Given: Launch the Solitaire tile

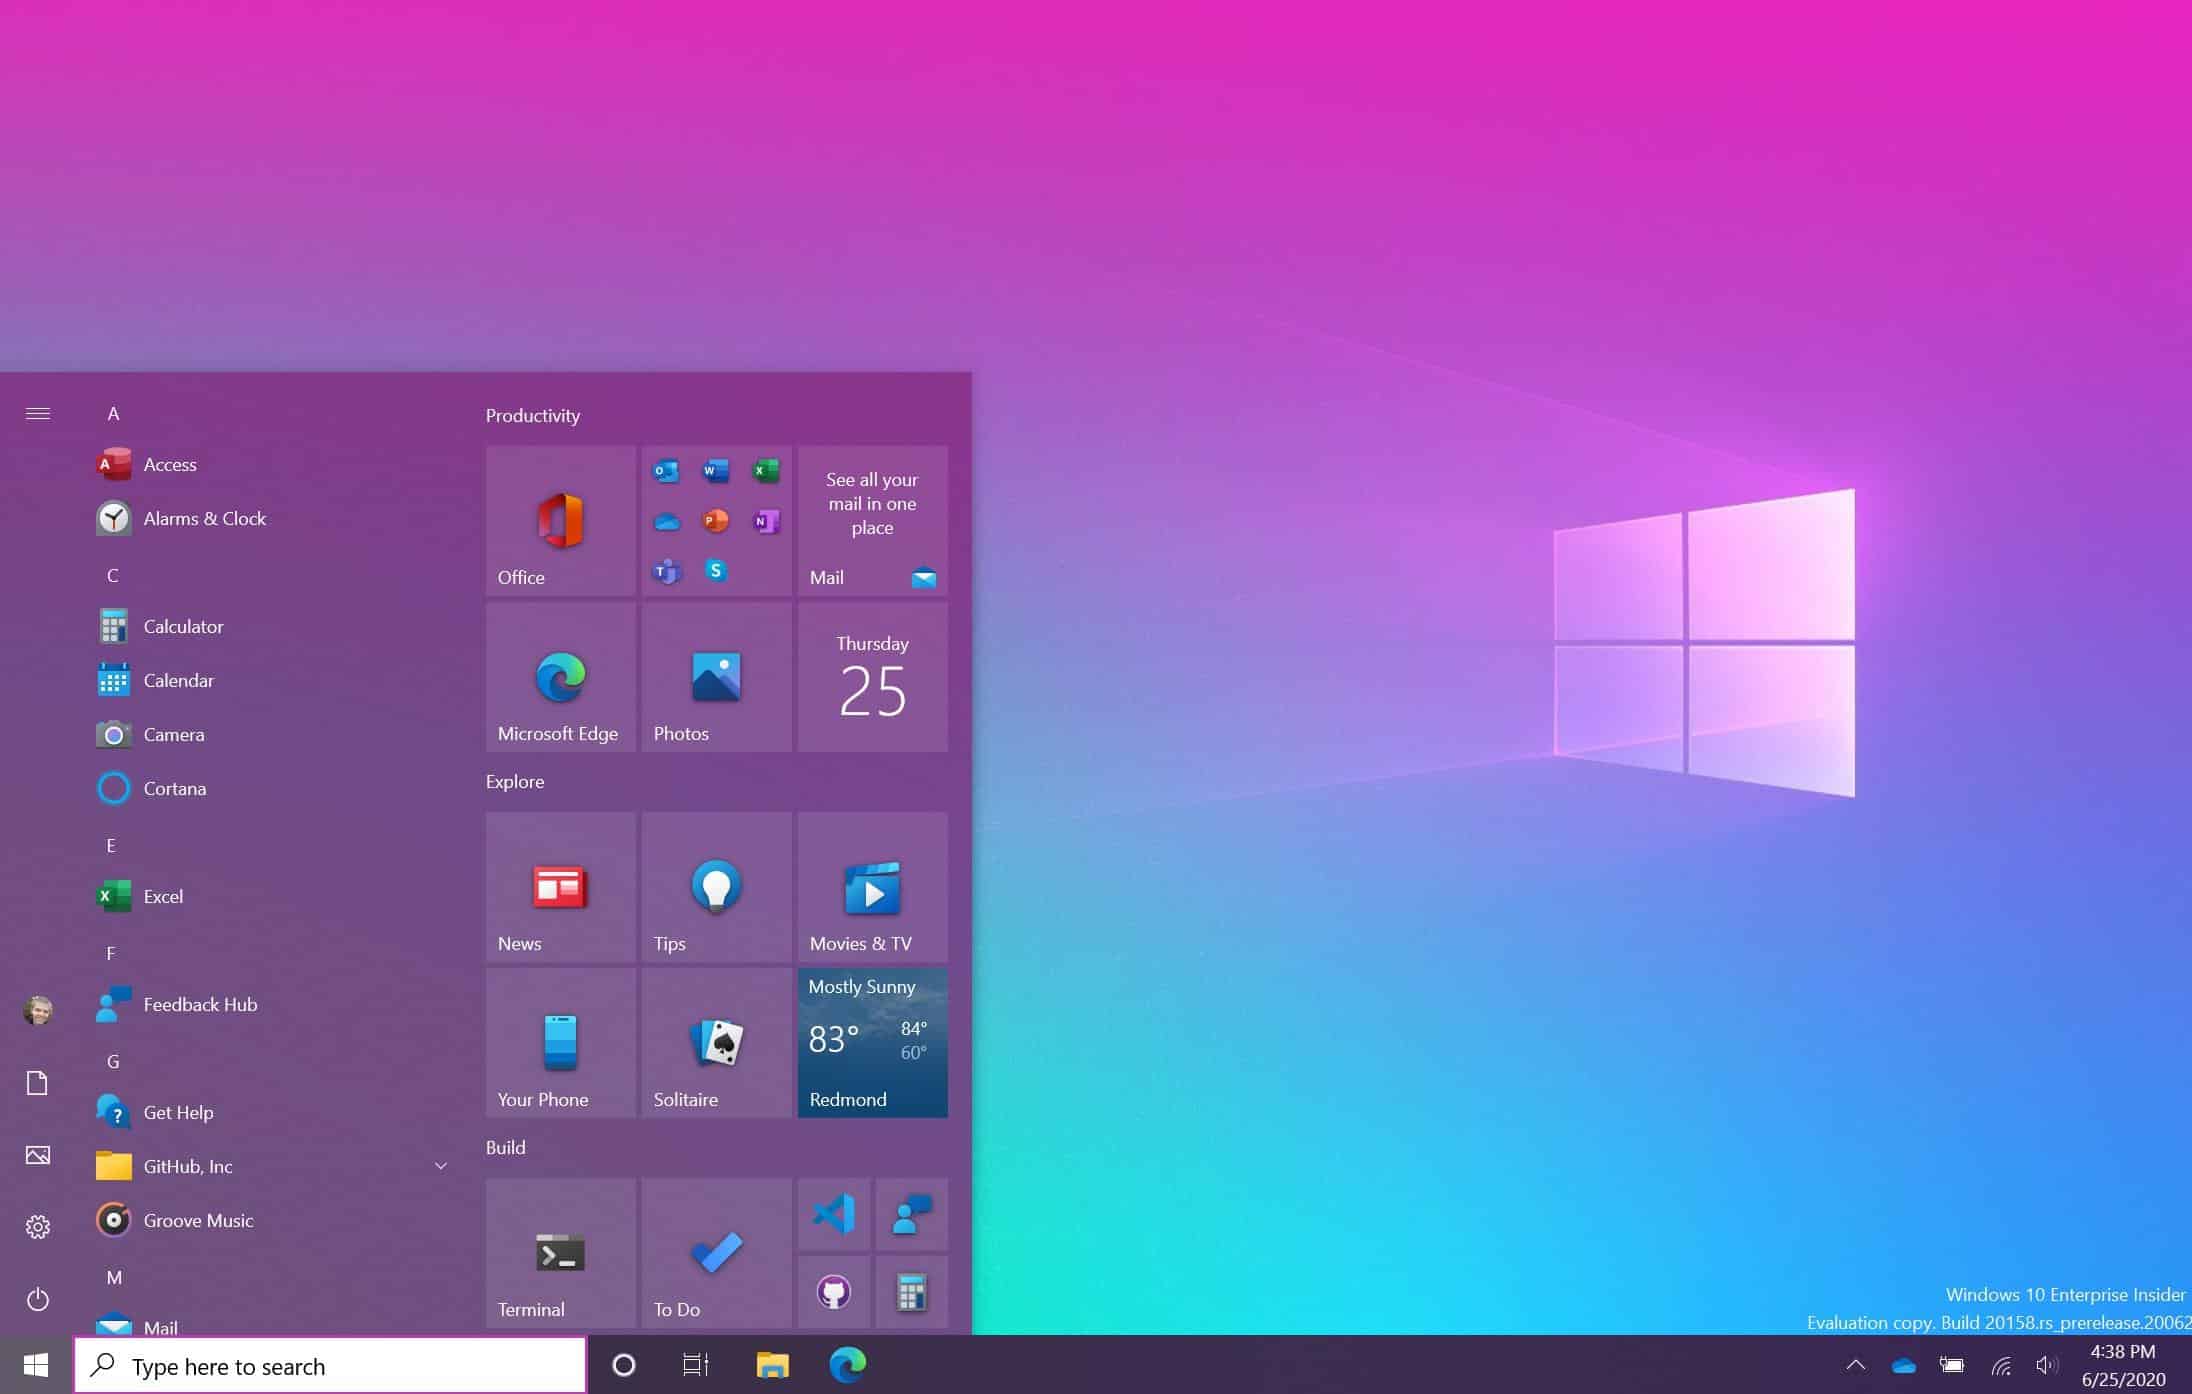Looking at the screenshot, I should (x=717, y=1043).
